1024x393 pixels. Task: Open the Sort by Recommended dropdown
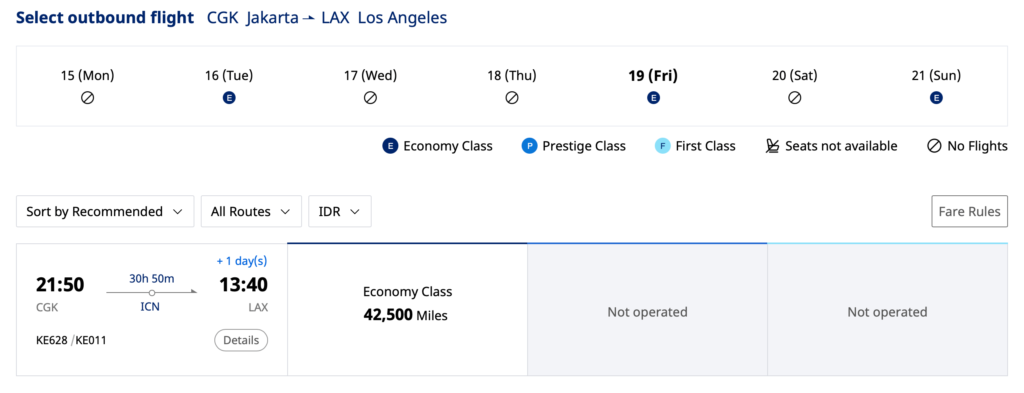pyautogui.click(x=105, y=212)
